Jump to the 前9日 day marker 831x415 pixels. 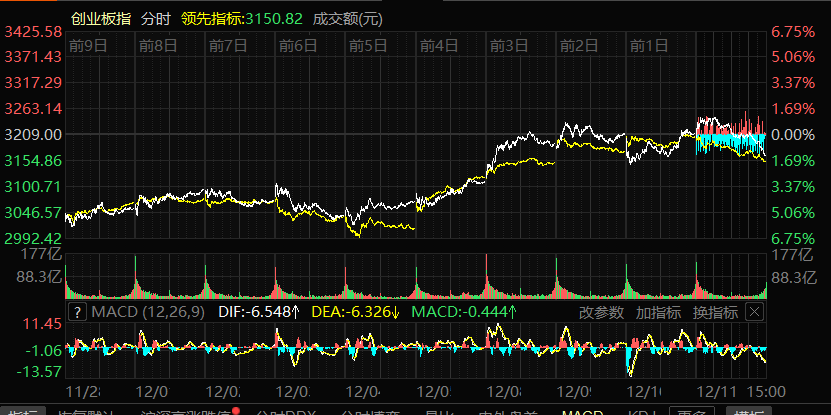(x=87, y=45)
